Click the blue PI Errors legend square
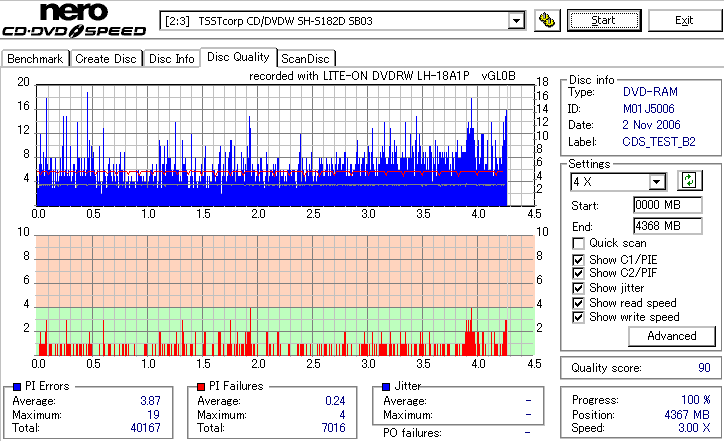The width and height of the screenshot is (724, 441). tap(17, 387)
